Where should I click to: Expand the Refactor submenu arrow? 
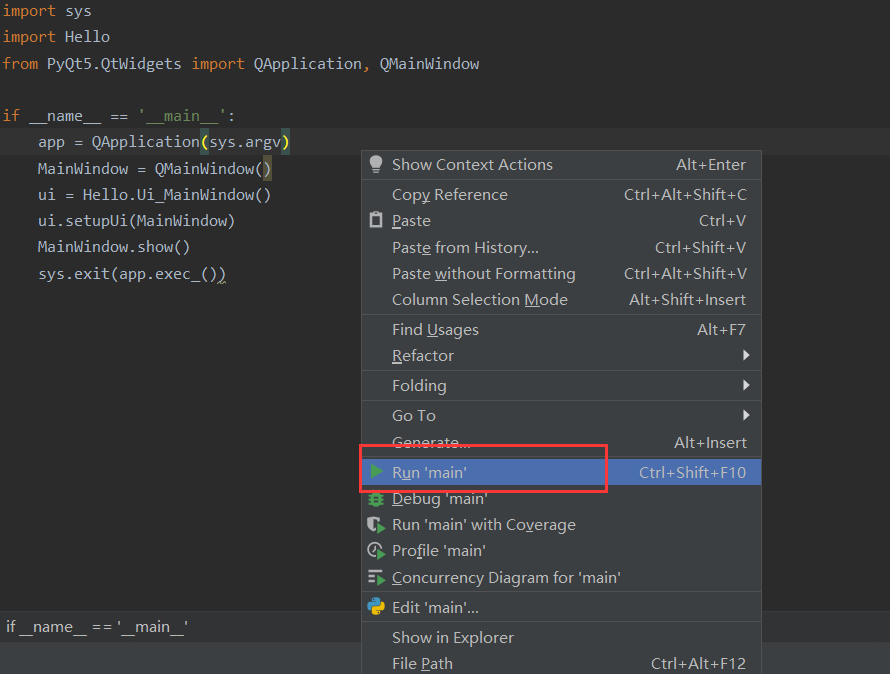pos(746,356)
